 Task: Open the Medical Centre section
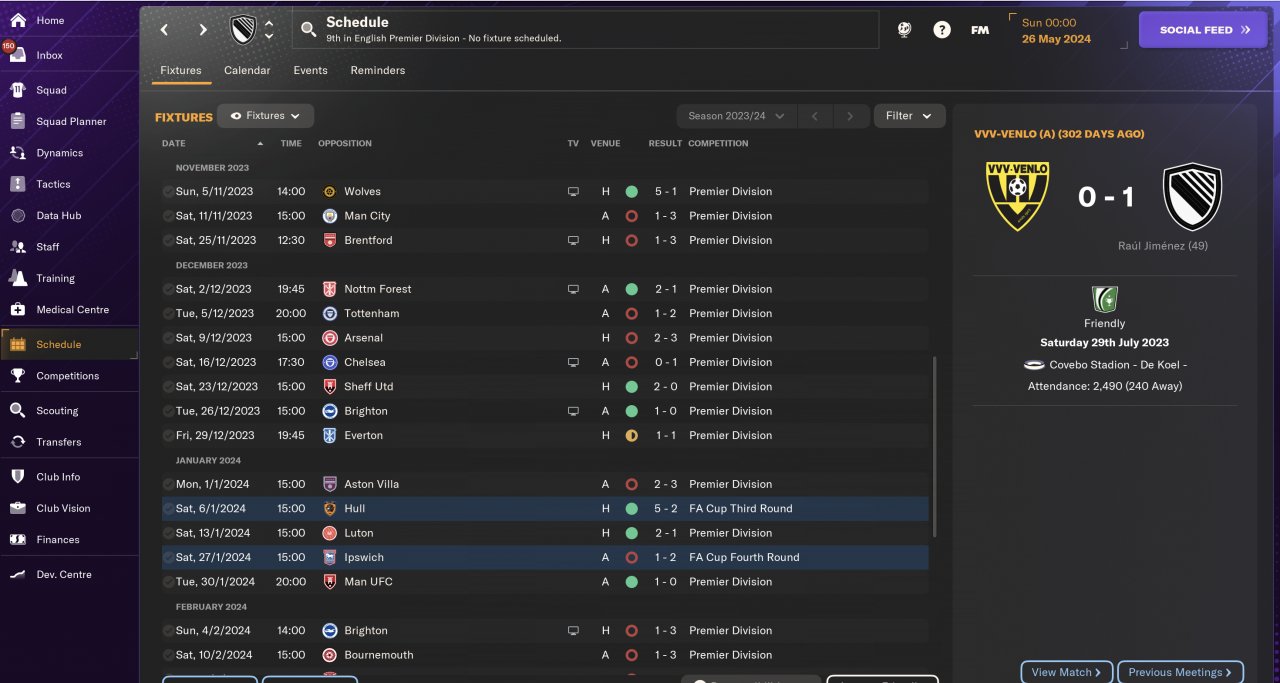(x=72, y=310)
